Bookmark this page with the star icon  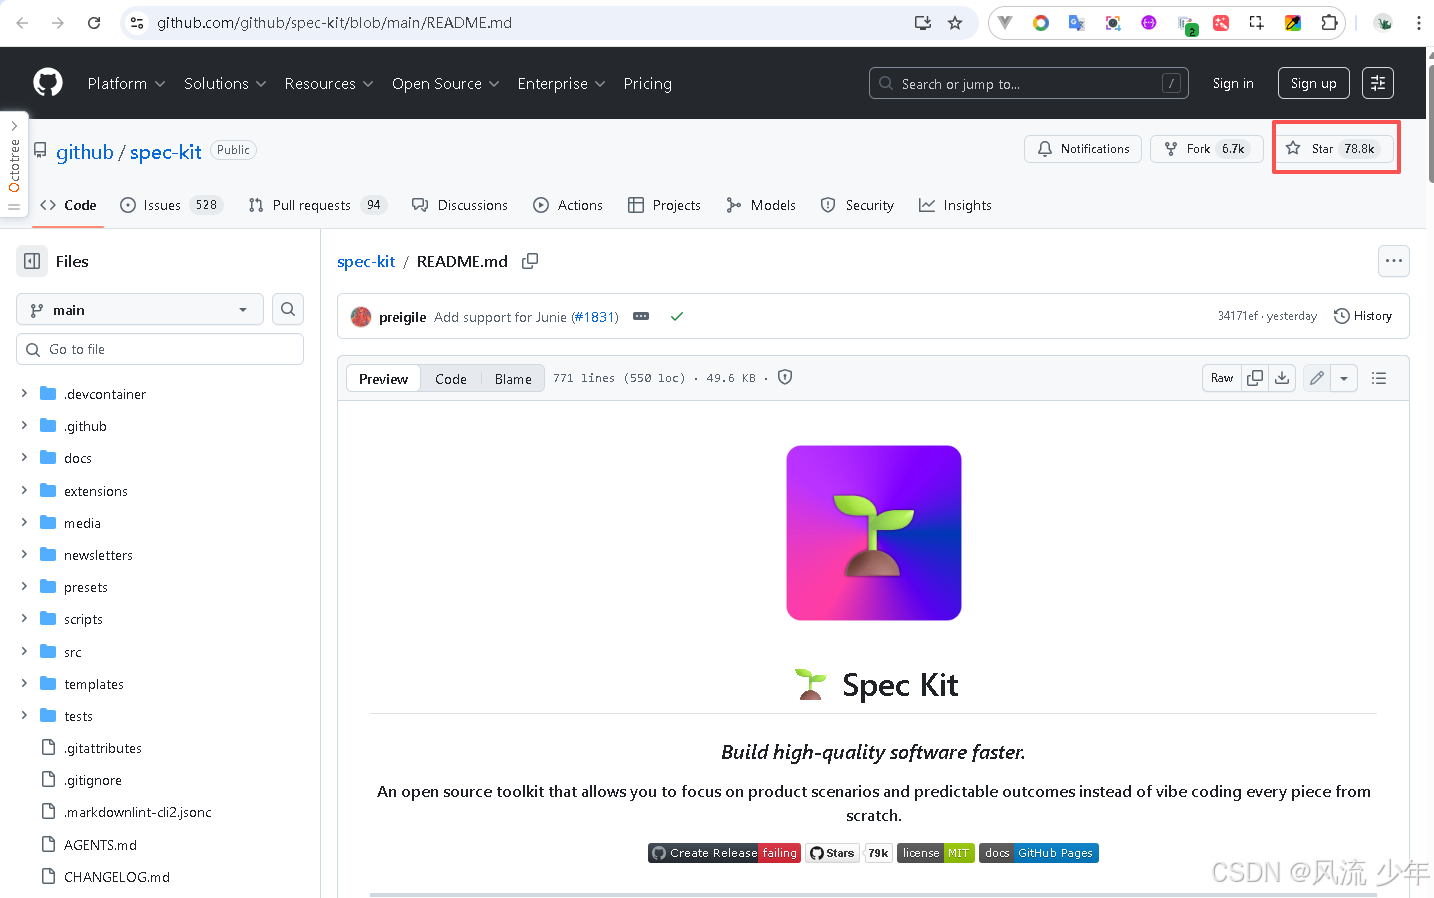point(955,22)
